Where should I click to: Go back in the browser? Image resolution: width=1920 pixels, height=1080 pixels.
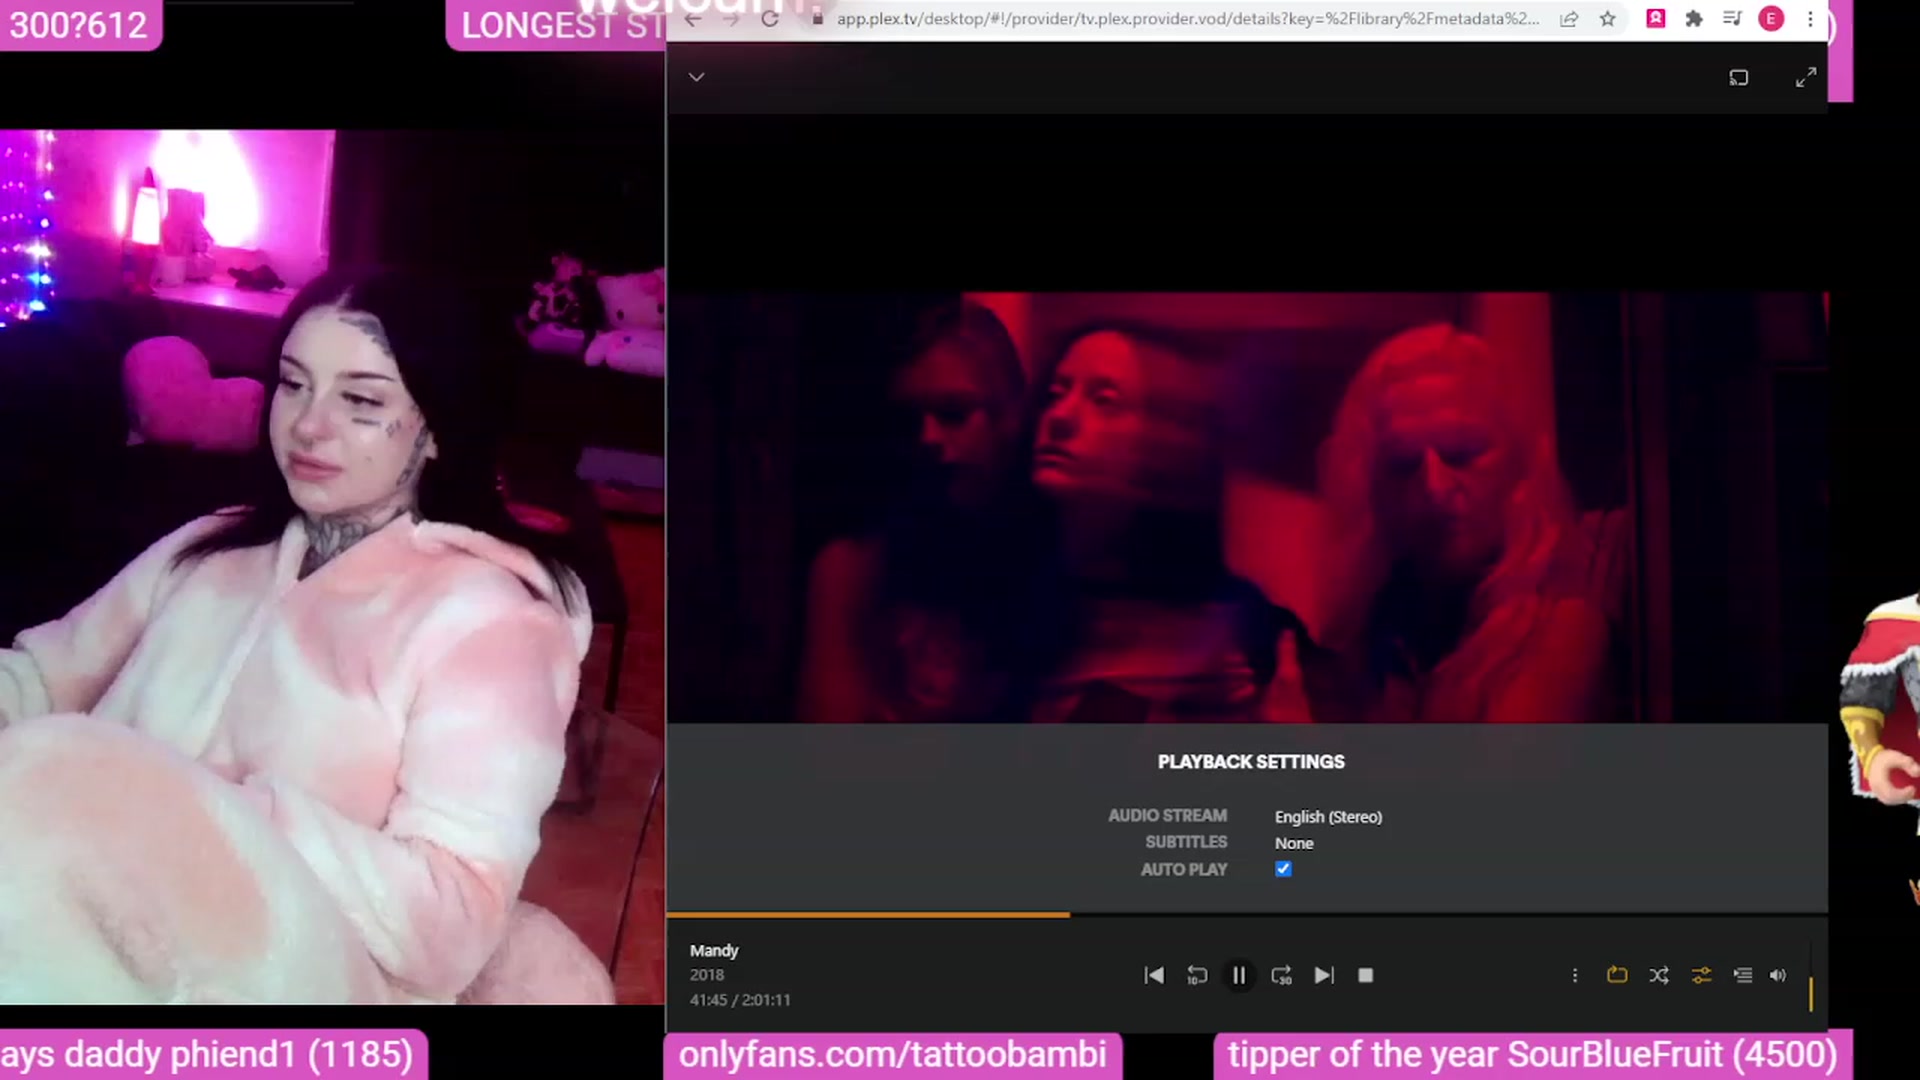click(693, 19)
